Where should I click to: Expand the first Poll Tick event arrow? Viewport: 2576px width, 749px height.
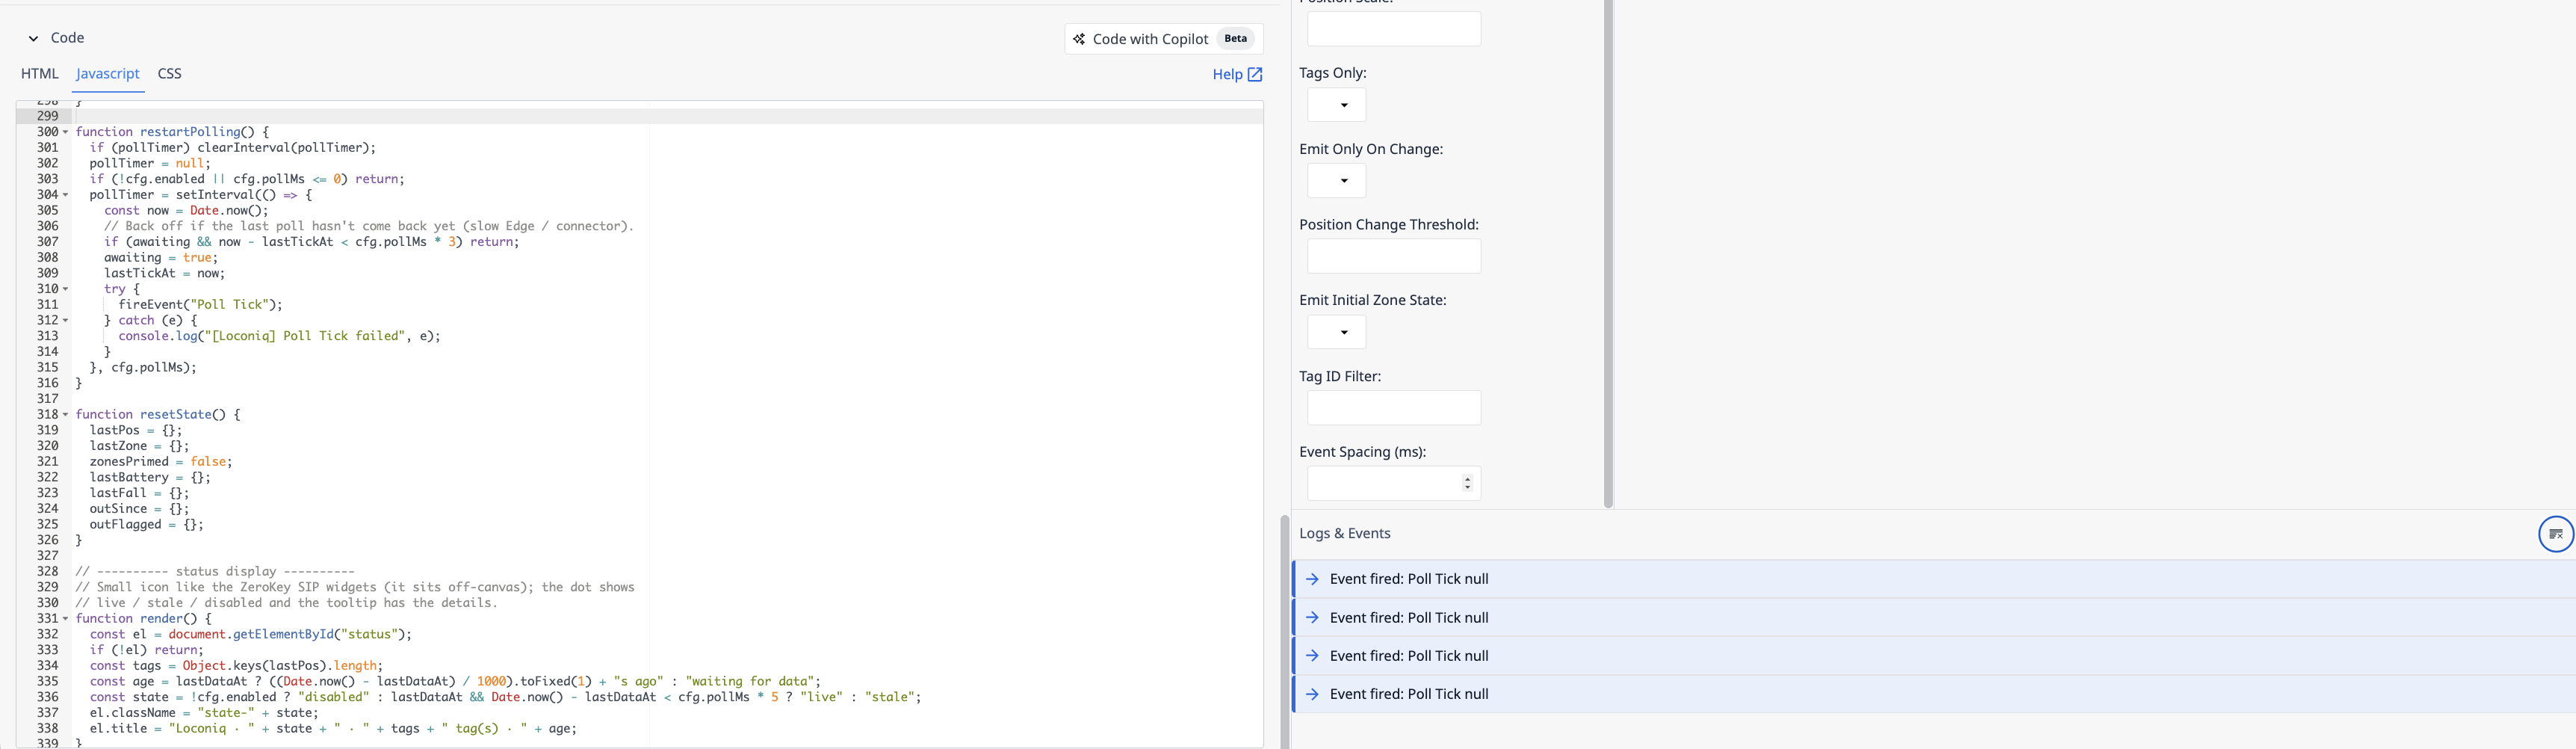[1312, 580]
